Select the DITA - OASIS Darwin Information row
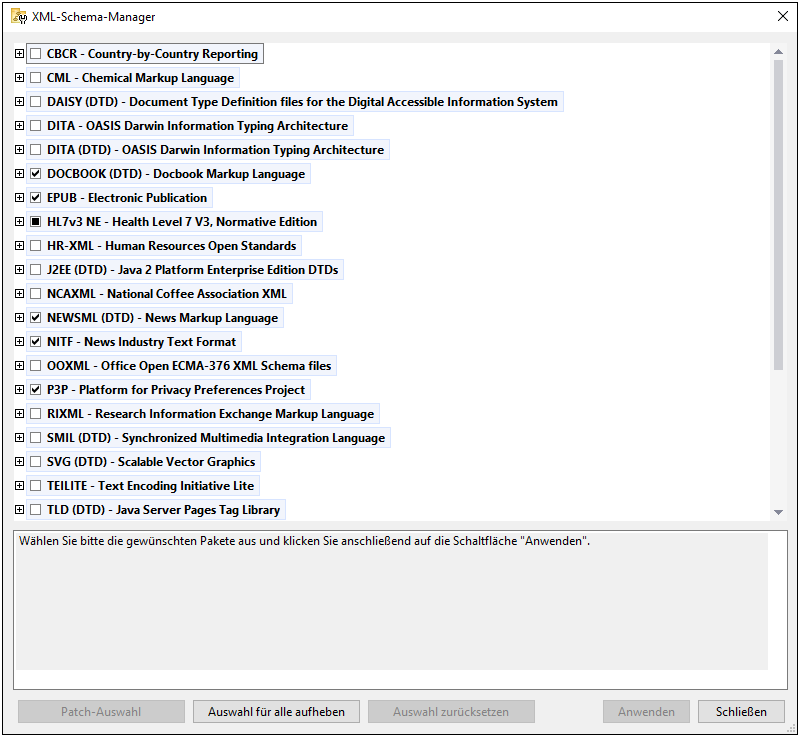800x737 pixels. (197, 126)
